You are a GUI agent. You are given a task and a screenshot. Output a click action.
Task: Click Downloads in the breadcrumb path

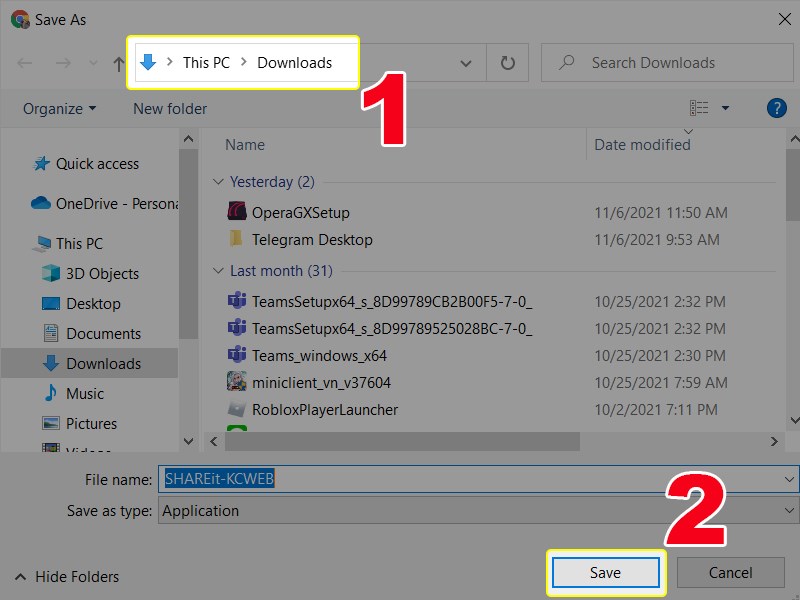296,62
